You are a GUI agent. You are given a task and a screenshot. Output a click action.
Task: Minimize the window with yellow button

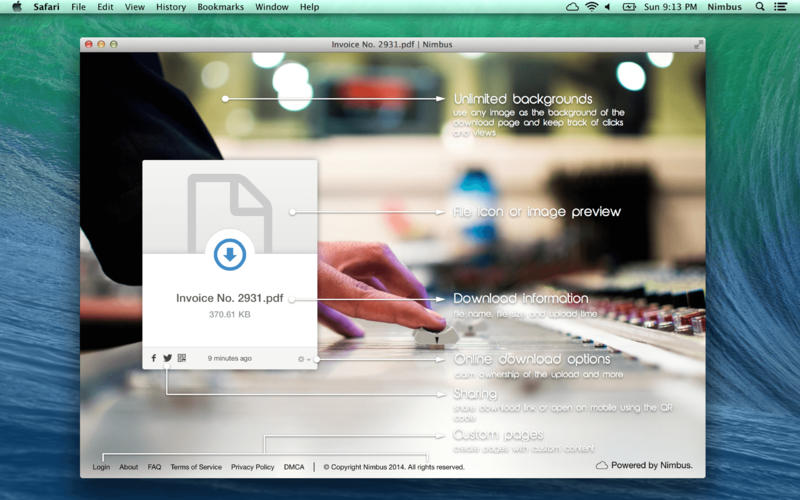pos(101,44)
